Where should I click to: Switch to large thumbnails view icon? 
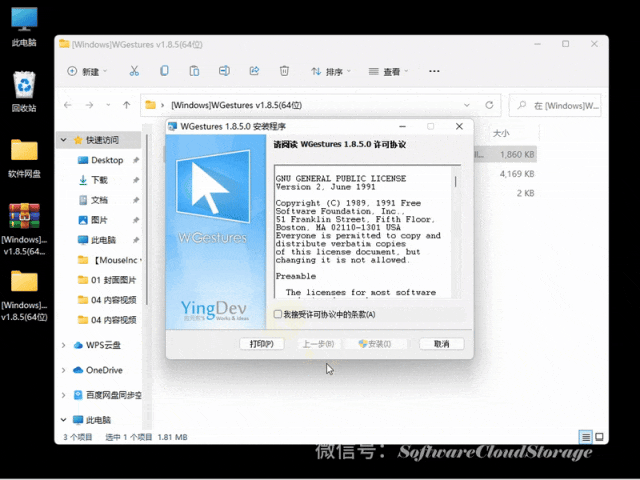pyautogui.click(x=599, y=437)
